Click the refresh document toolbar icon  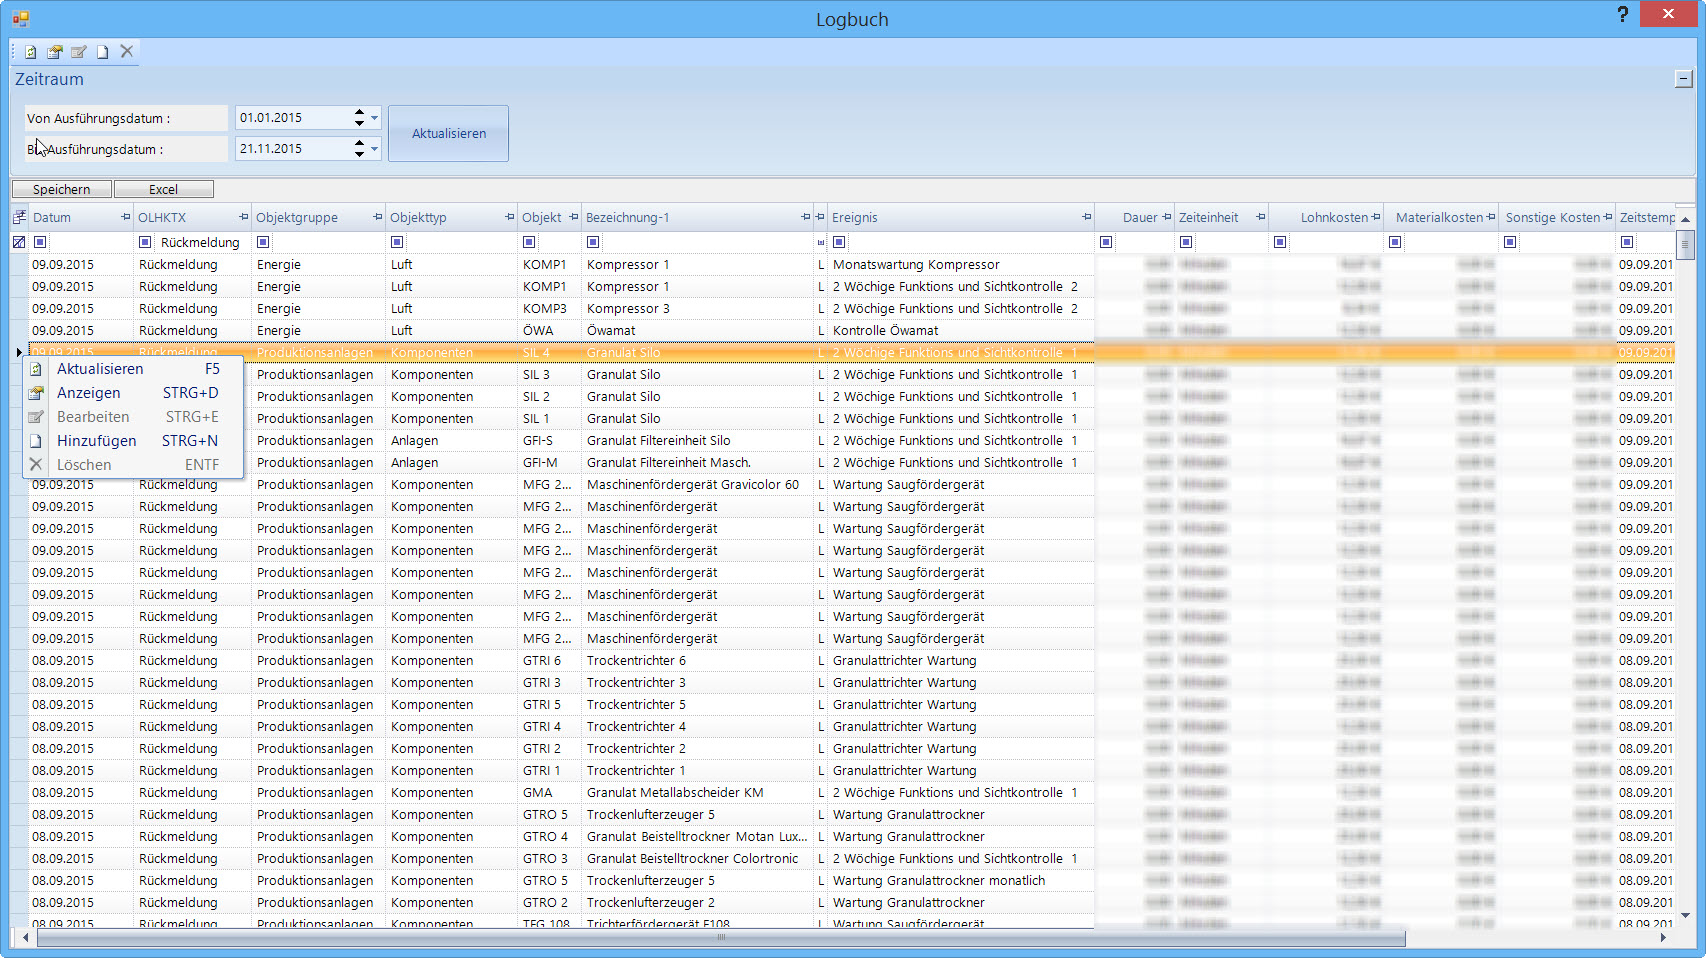point(31,52)
